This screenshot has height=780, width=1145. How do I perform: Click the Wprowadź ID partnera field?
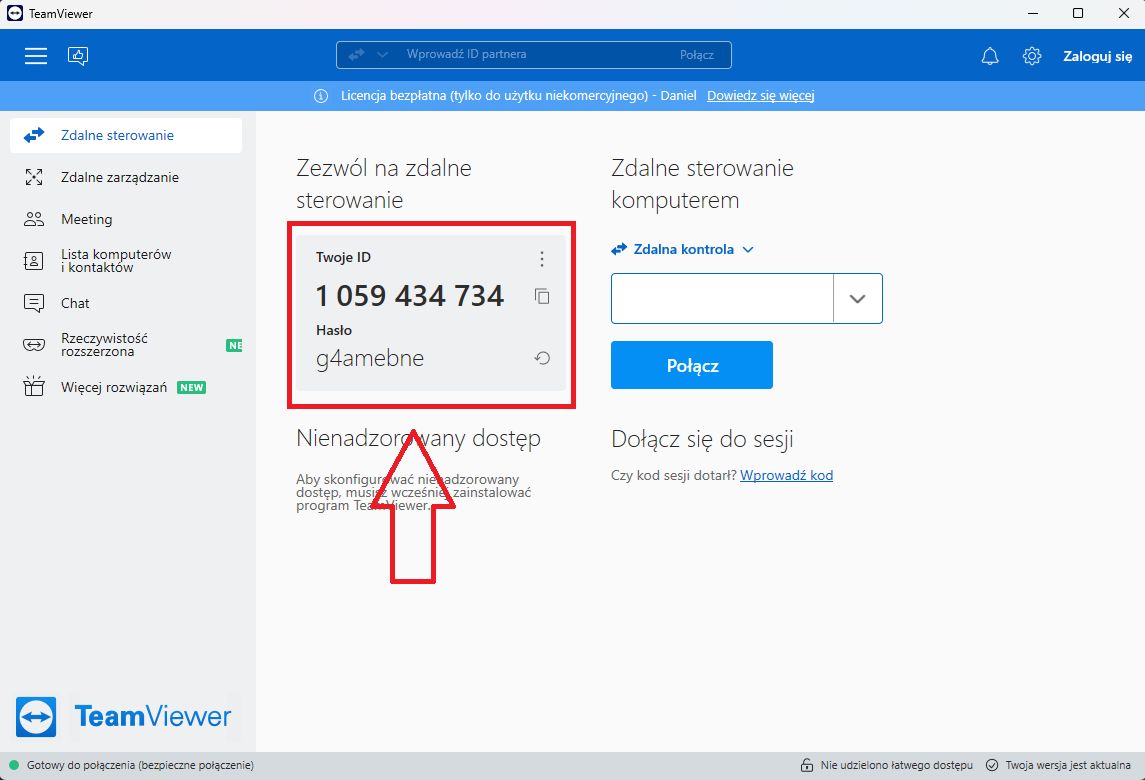(533, 55)
